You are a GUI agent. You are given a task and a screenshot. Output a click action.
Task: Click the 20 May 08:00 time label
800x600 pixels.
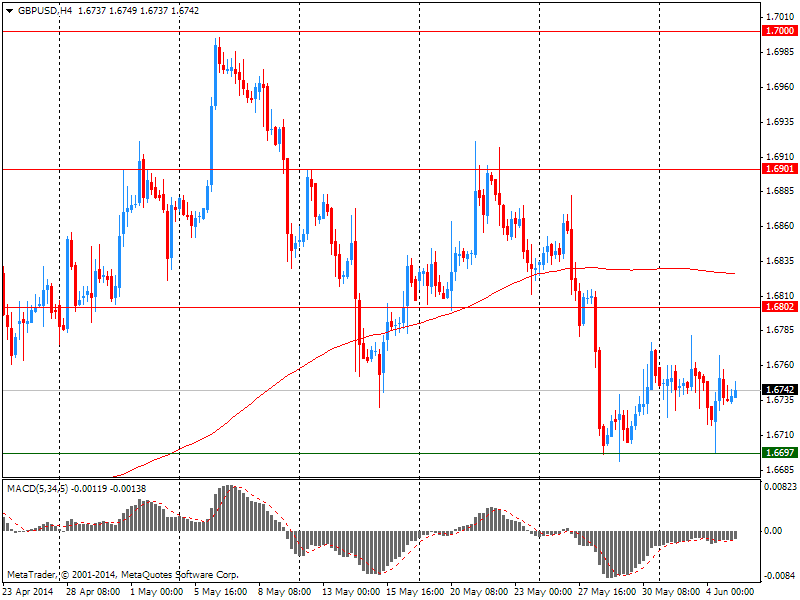coord(479,592)
